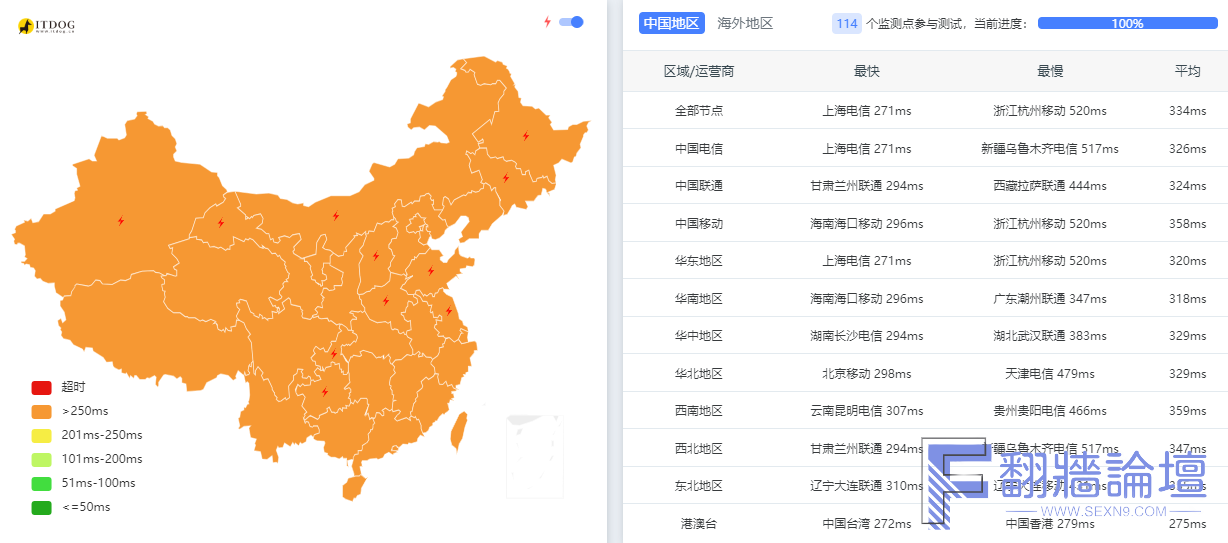Click the lightning icon beside the toggle
Image resolution: width=1228 pixels, height=543 pixels.
(547, 22)
